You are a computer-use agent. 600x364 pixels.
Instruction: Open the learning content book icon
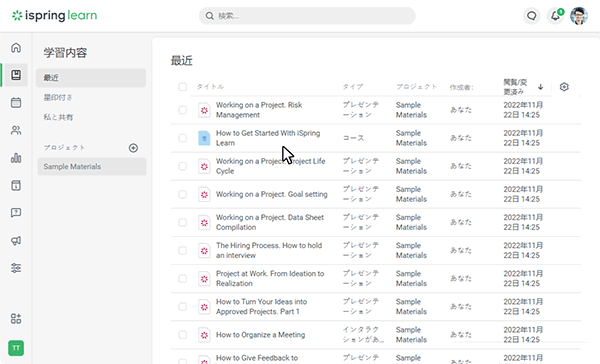tap(16, 75)
